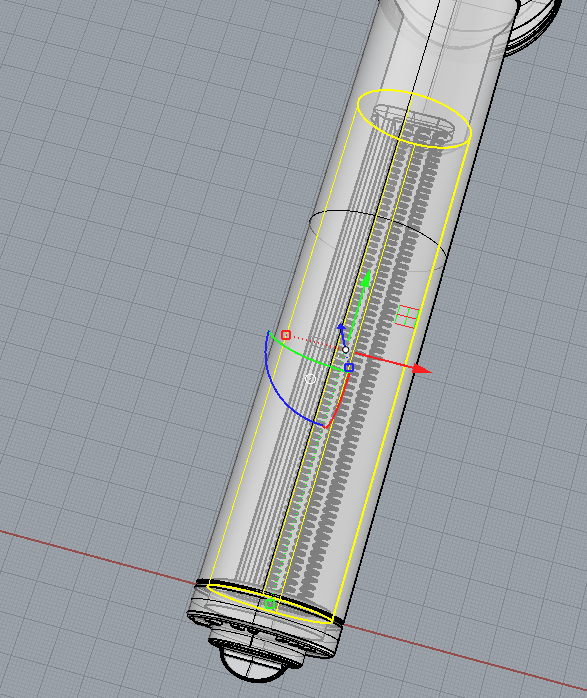Image resolution: width=587 pixels, height=698 pixels.
Task: Click the red X-axis move arrow
Action: [x=421, y=369]
